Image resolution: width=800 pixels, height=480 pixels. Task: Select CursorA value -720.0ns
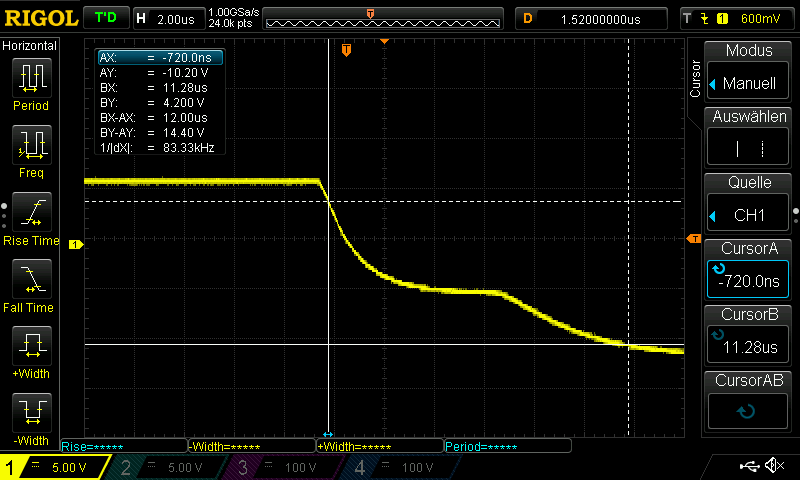[x=748, y=271]
